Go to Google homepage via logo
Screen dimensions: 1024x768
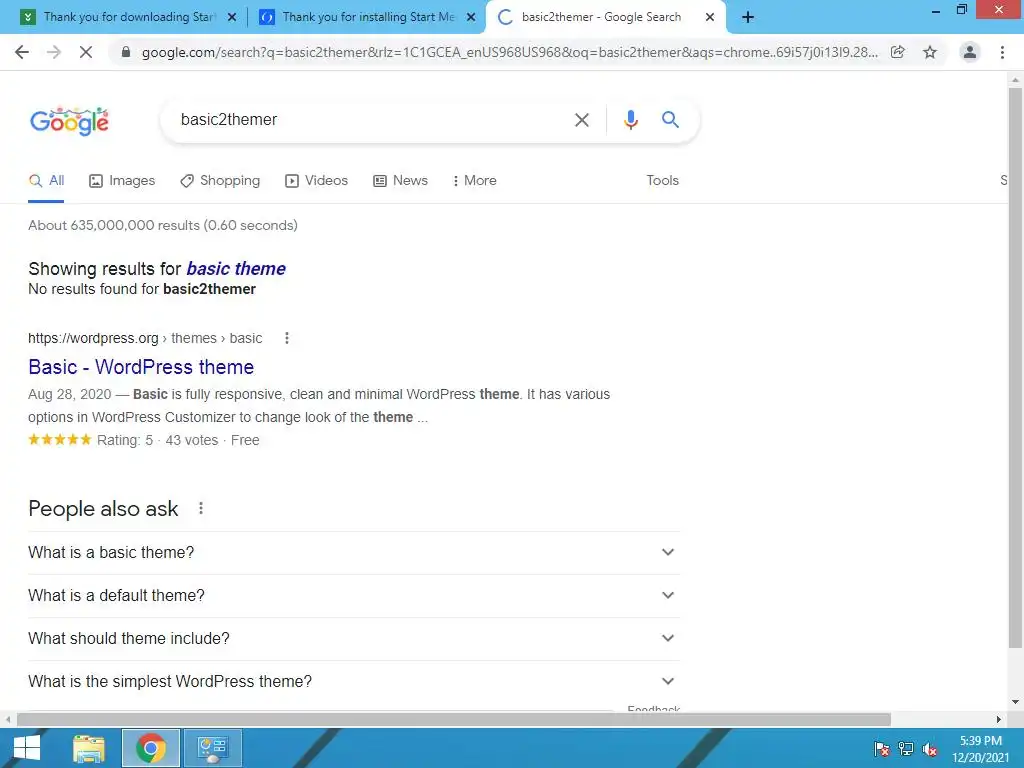[x=69, y=121]
